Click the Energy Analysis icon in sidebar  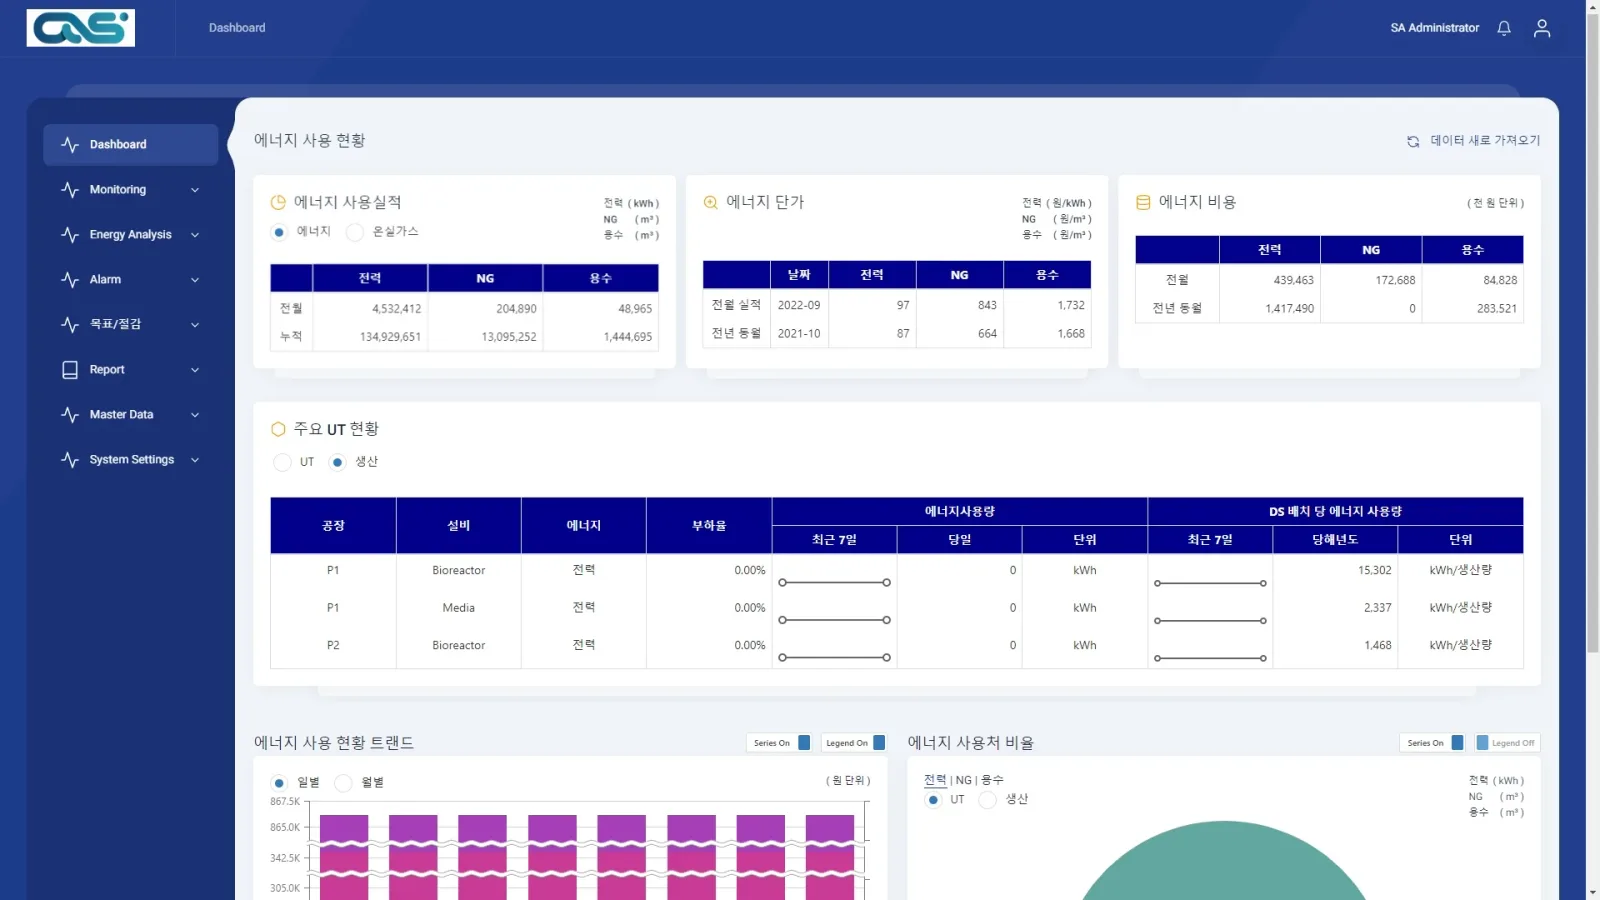[70, 234]
